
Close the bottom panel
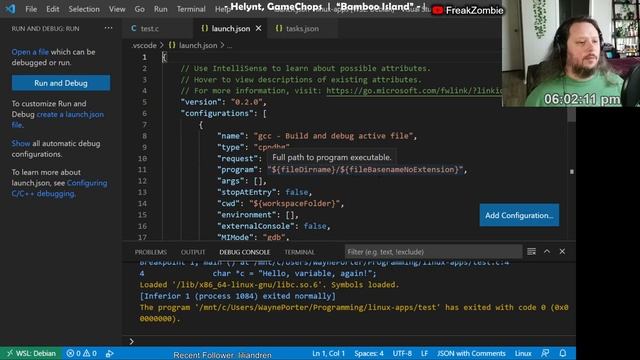pos(562,251)
